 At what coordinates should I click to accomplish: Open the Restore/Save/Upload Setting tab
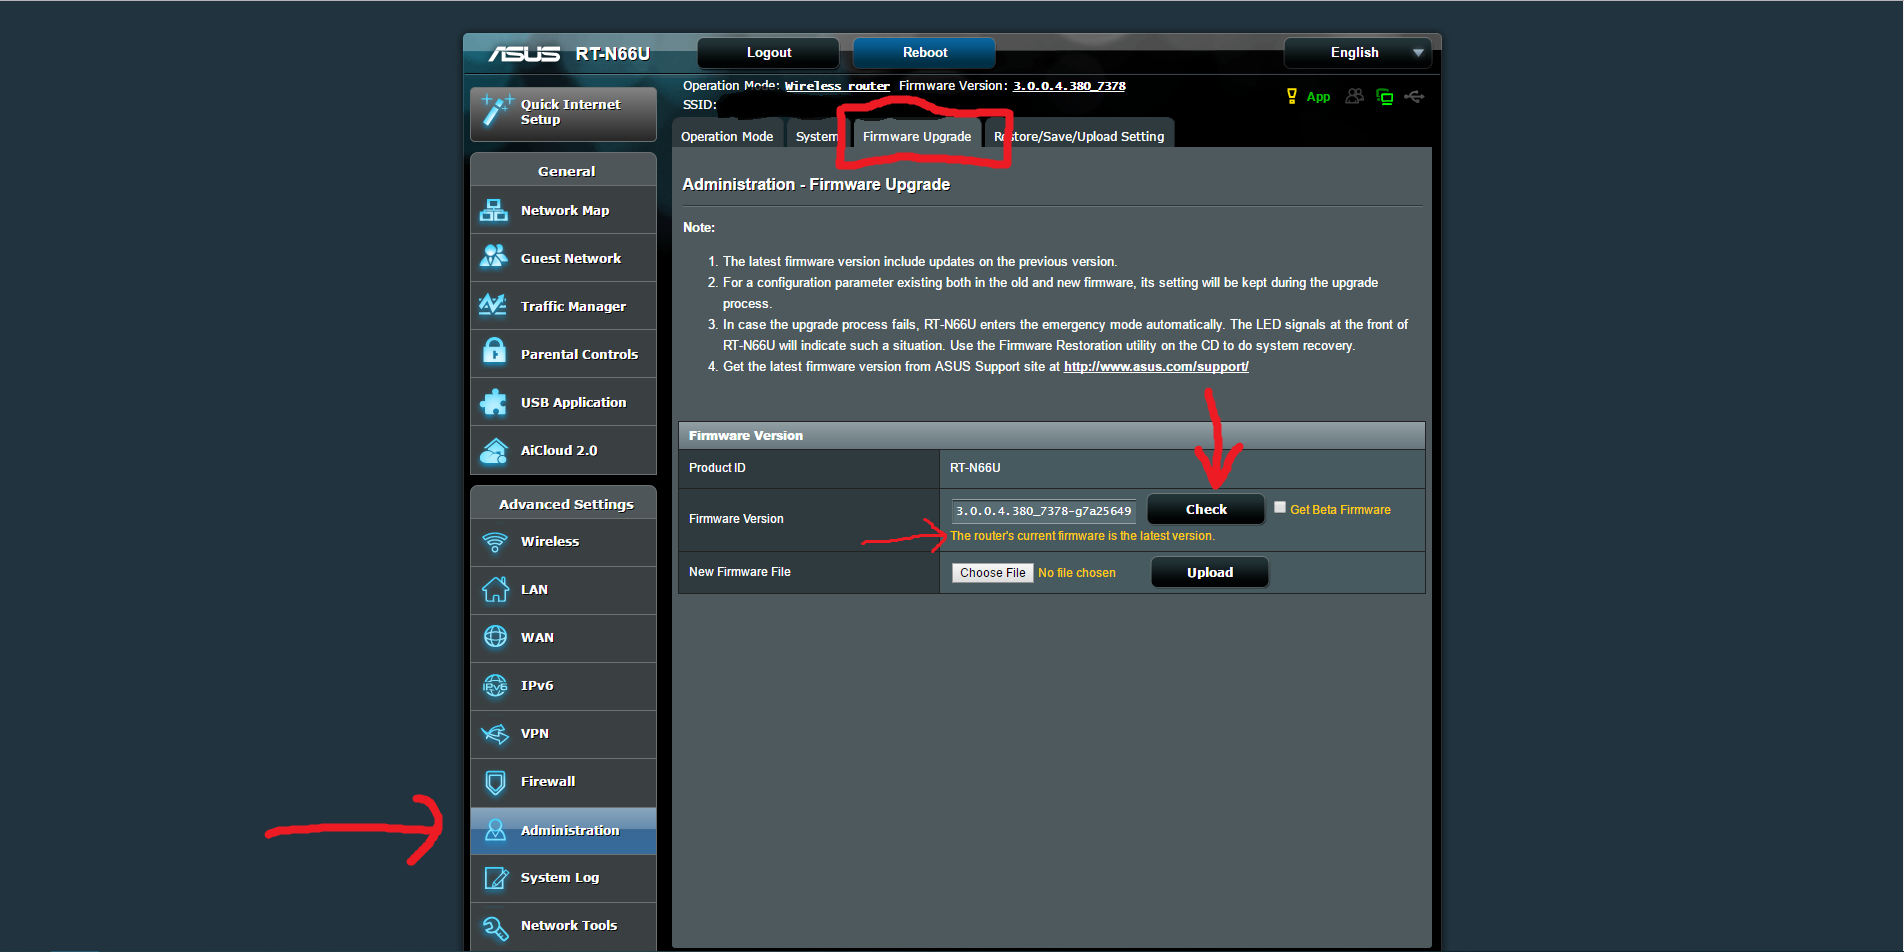pos(1080,134)
